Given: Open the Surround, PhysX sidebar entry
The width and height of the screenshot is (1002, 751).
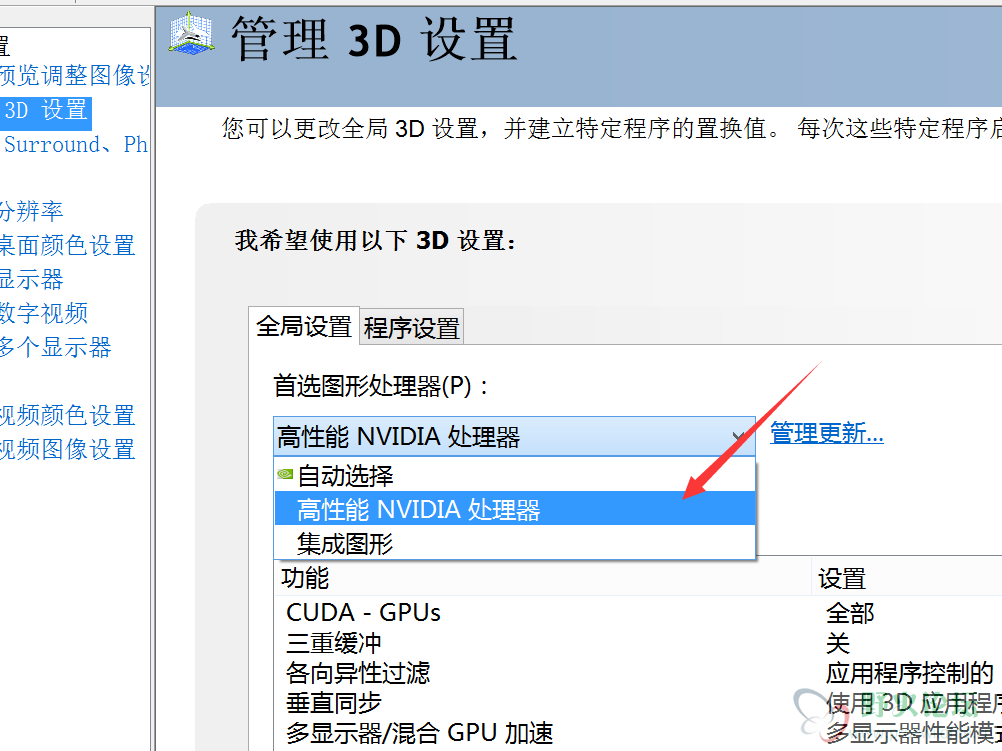Looking at the screenshot, I should [x=74, y=144].
